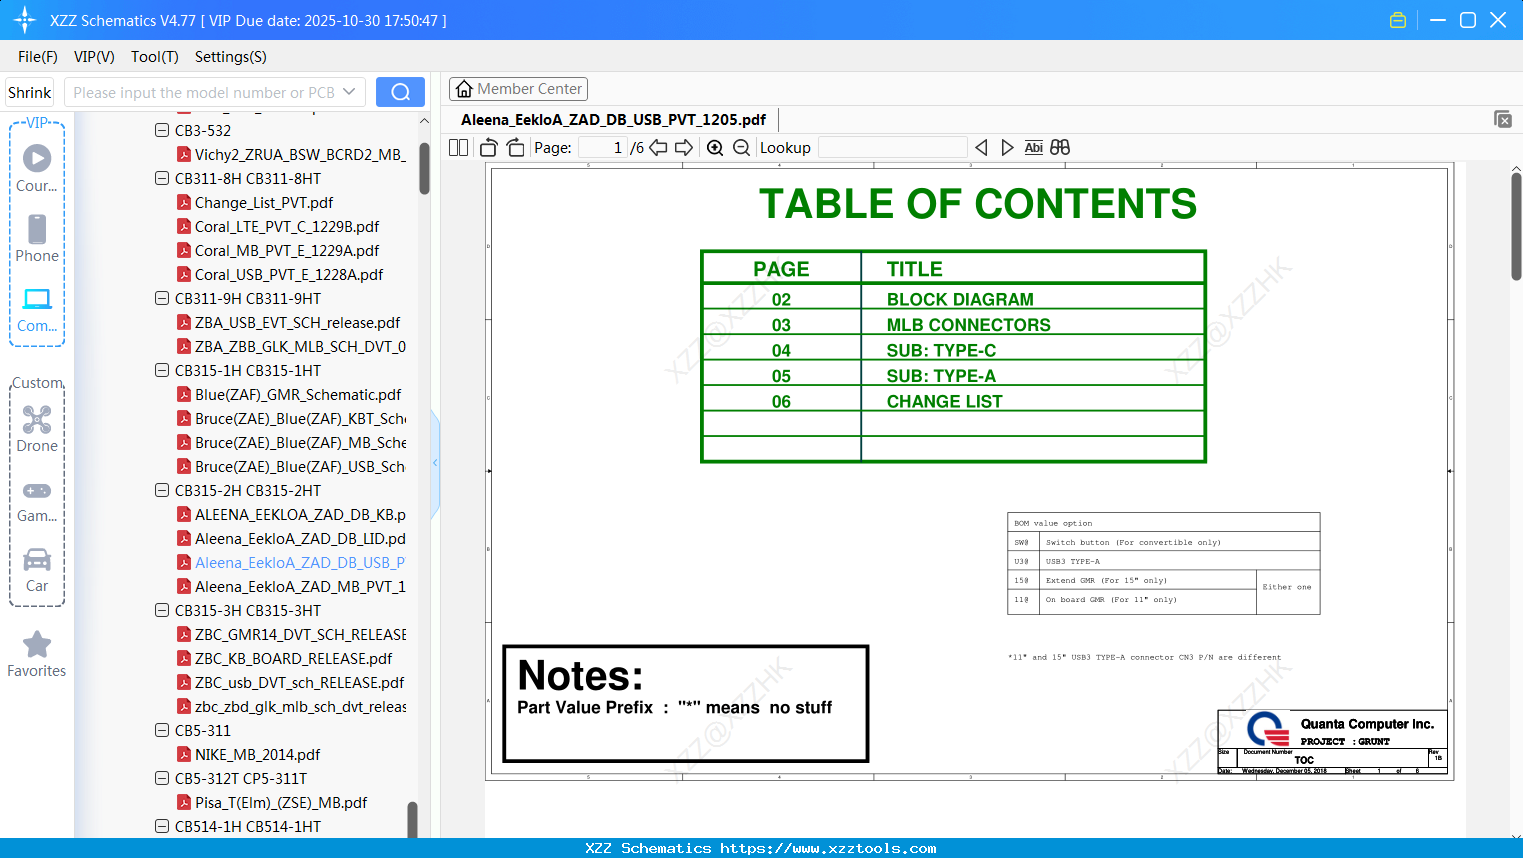This screenshot has height=858, width=1523.
Task: Open Favorites
Action: click(37, 655)
